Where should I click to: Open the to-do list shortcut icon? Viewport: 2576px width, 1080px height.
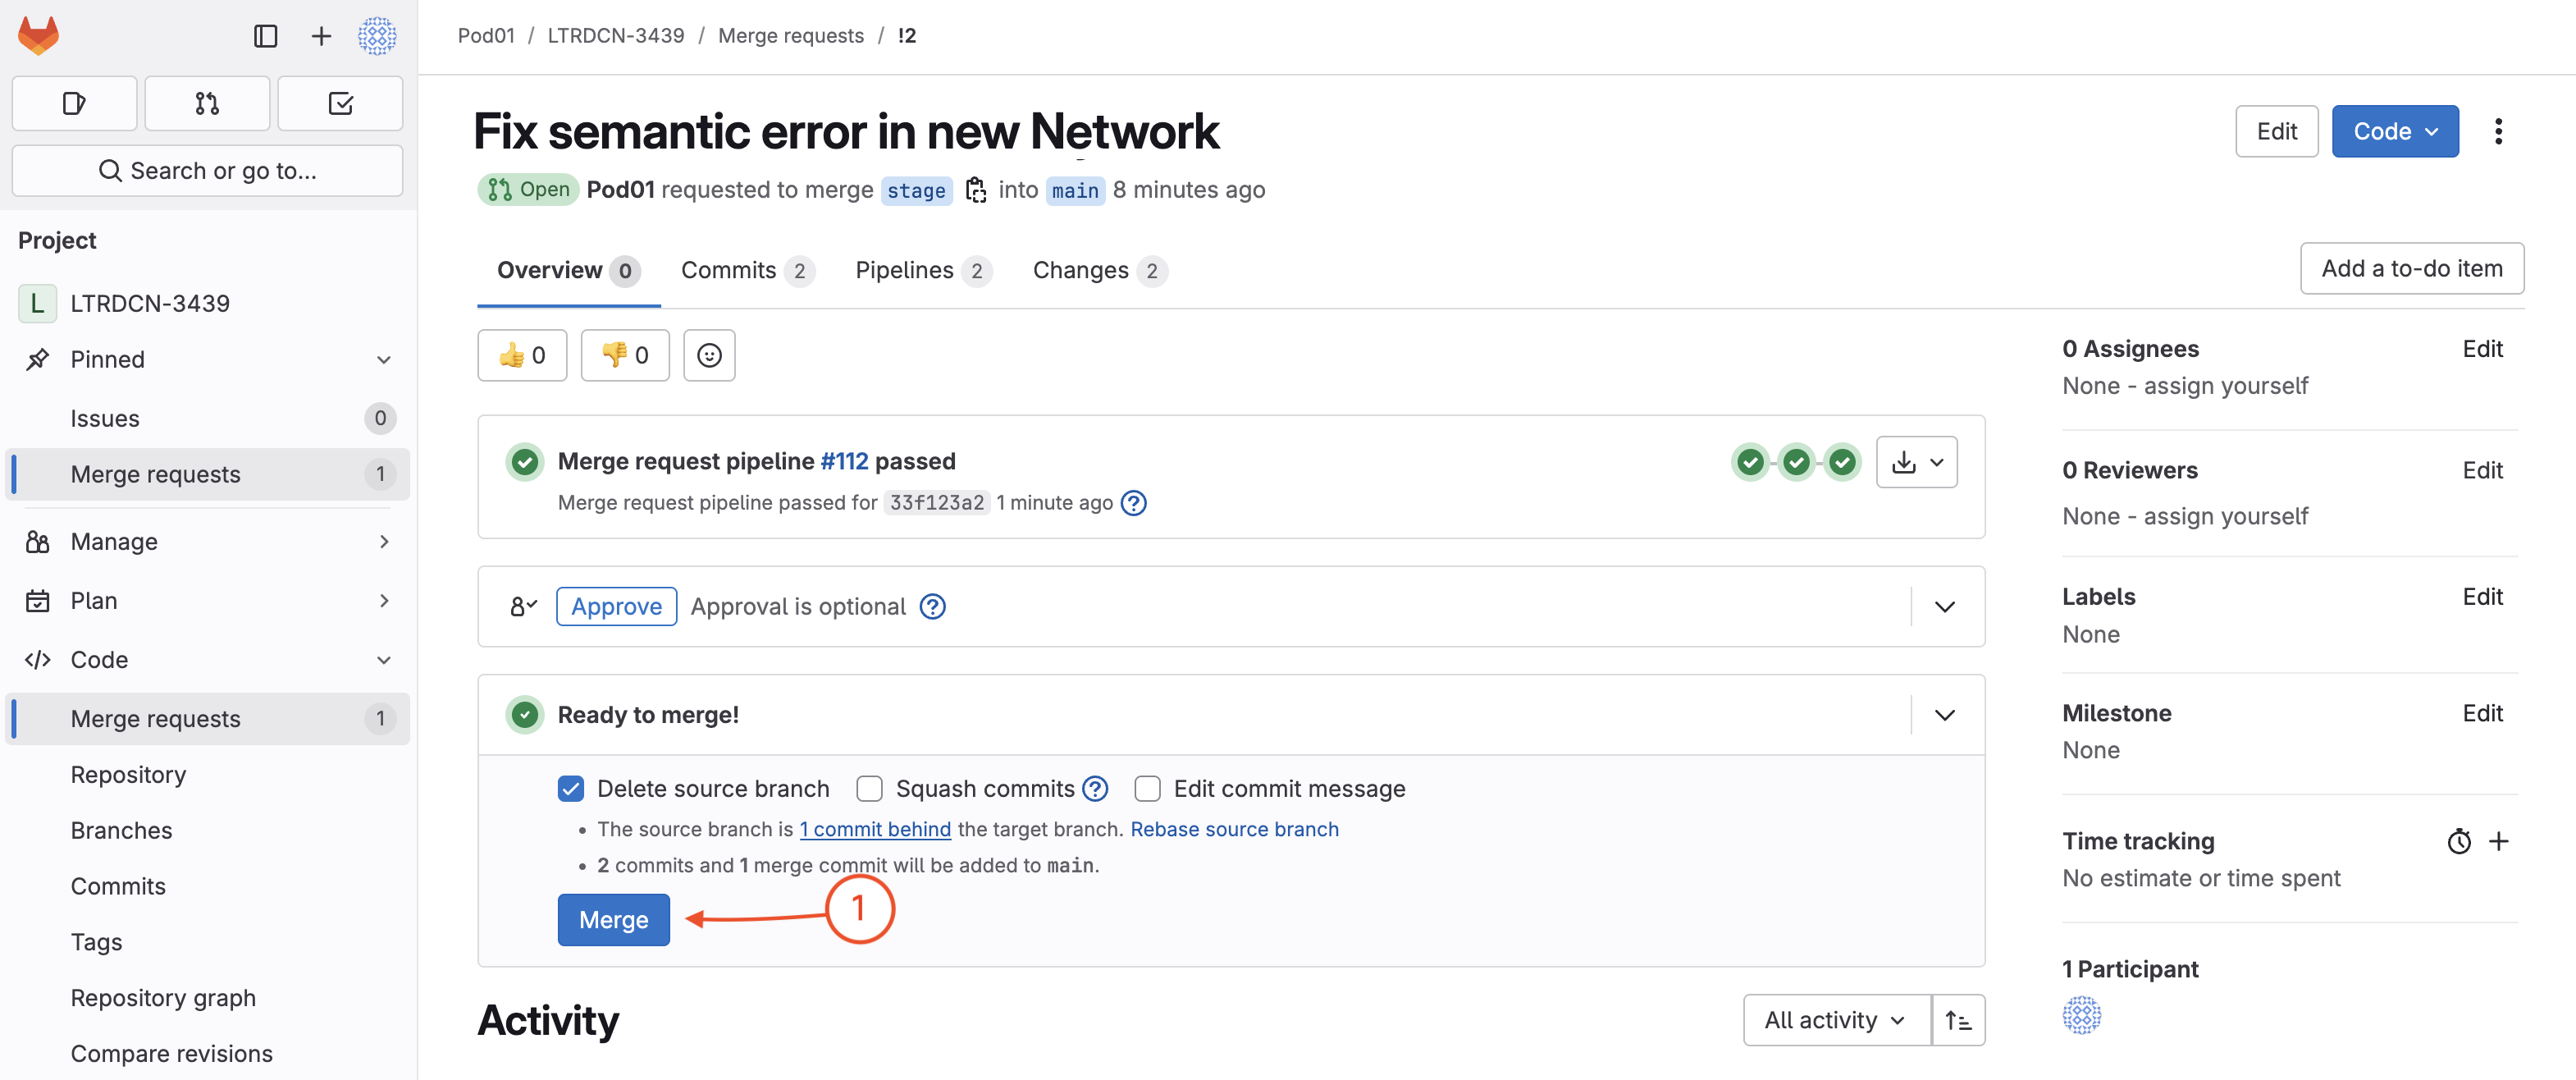coord(340,103)
